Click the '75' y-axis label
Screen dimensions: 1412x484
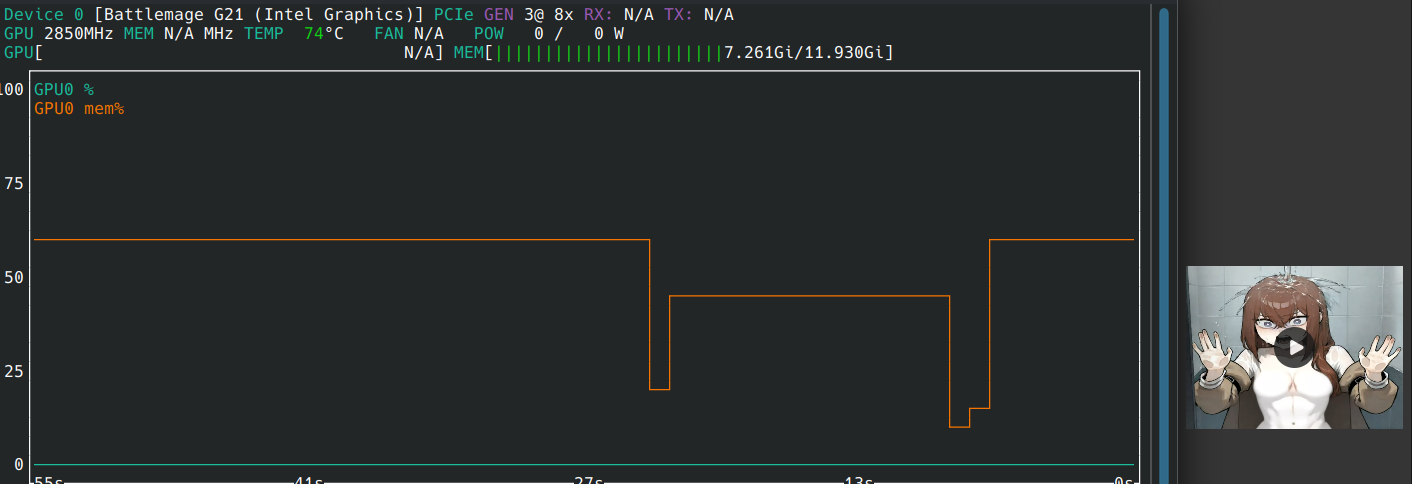pos(14,183)
